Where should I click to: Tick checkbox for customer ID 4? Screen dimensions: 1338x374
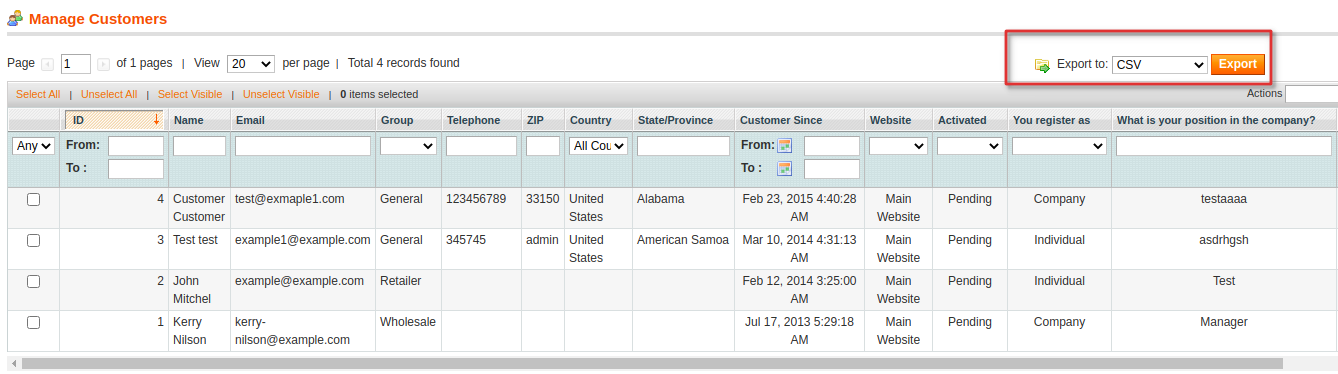33,200
